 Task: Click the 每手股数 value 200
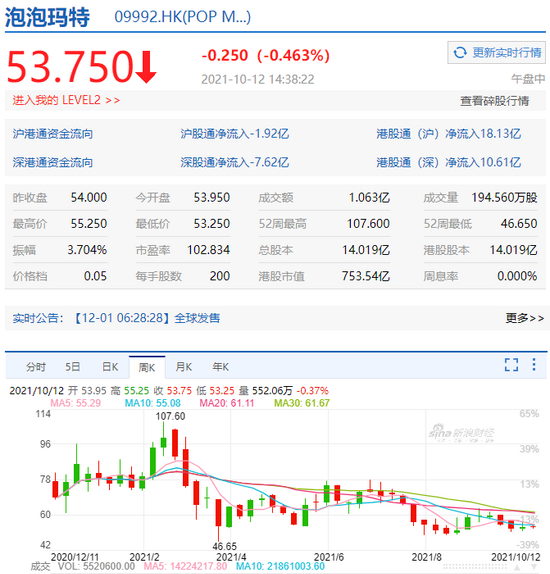(x=220, y=276)
